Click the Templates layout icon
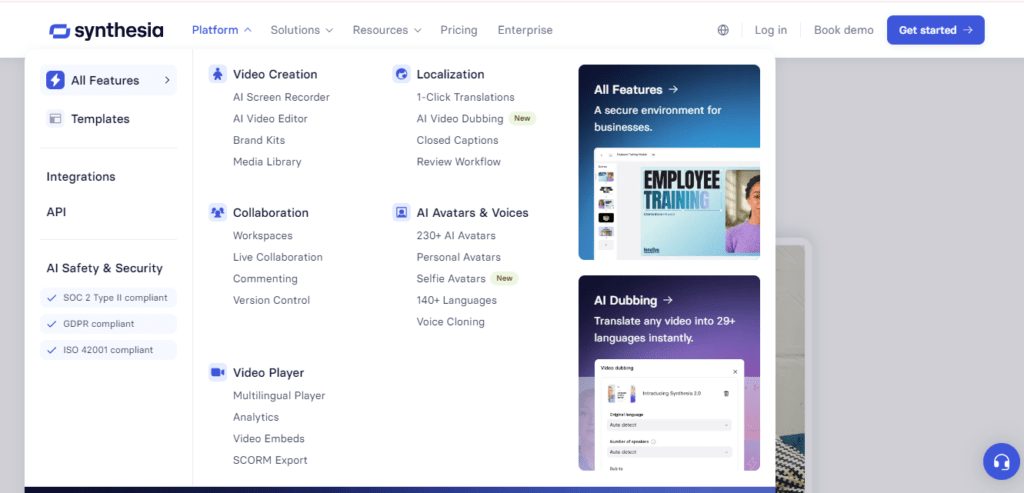The height and width of the screenshot is (493, 1024). 56,119
